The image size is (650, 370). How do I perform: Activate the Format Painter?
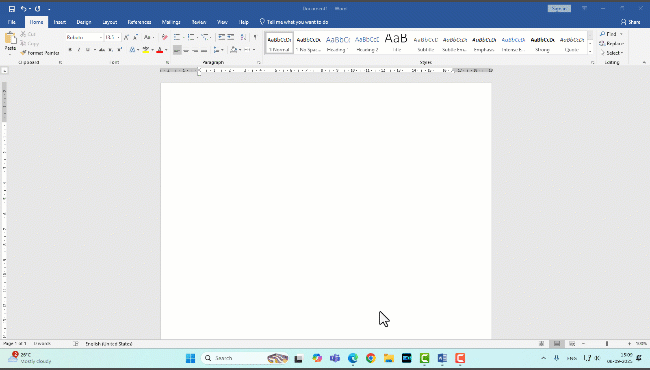[x=40, y=53]
